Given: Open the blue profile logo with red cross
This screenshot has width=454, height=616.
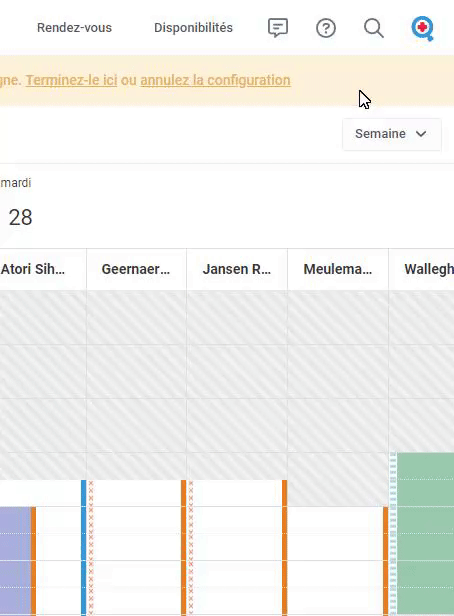Looking at the screenshot, I should tap(422, 28).
